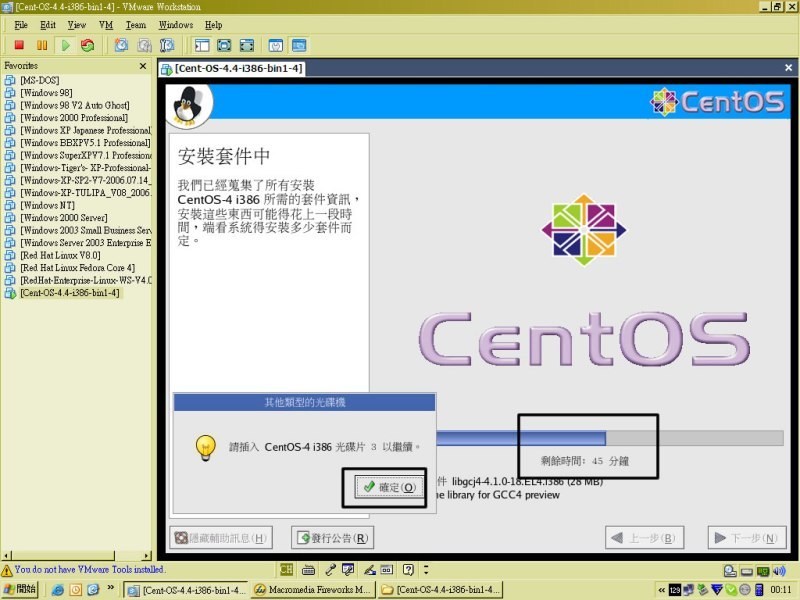Select [Red Hat Linux V8.0] favorite
The width and height of the screenshot is (800, 600).
[x=60, y=256]
